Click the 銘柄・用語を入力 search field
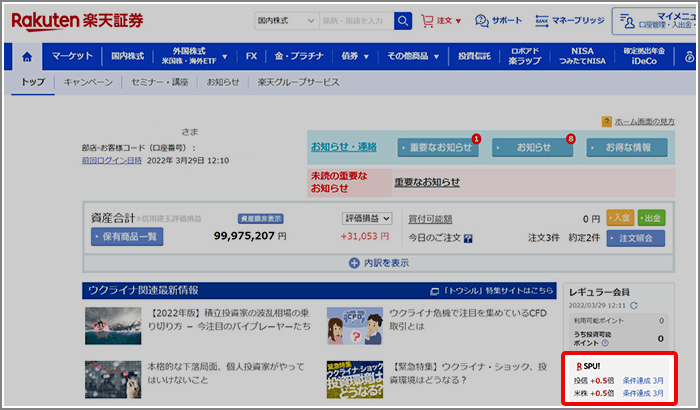The height and width of the screenshot is (410, 700). point(357,21)
